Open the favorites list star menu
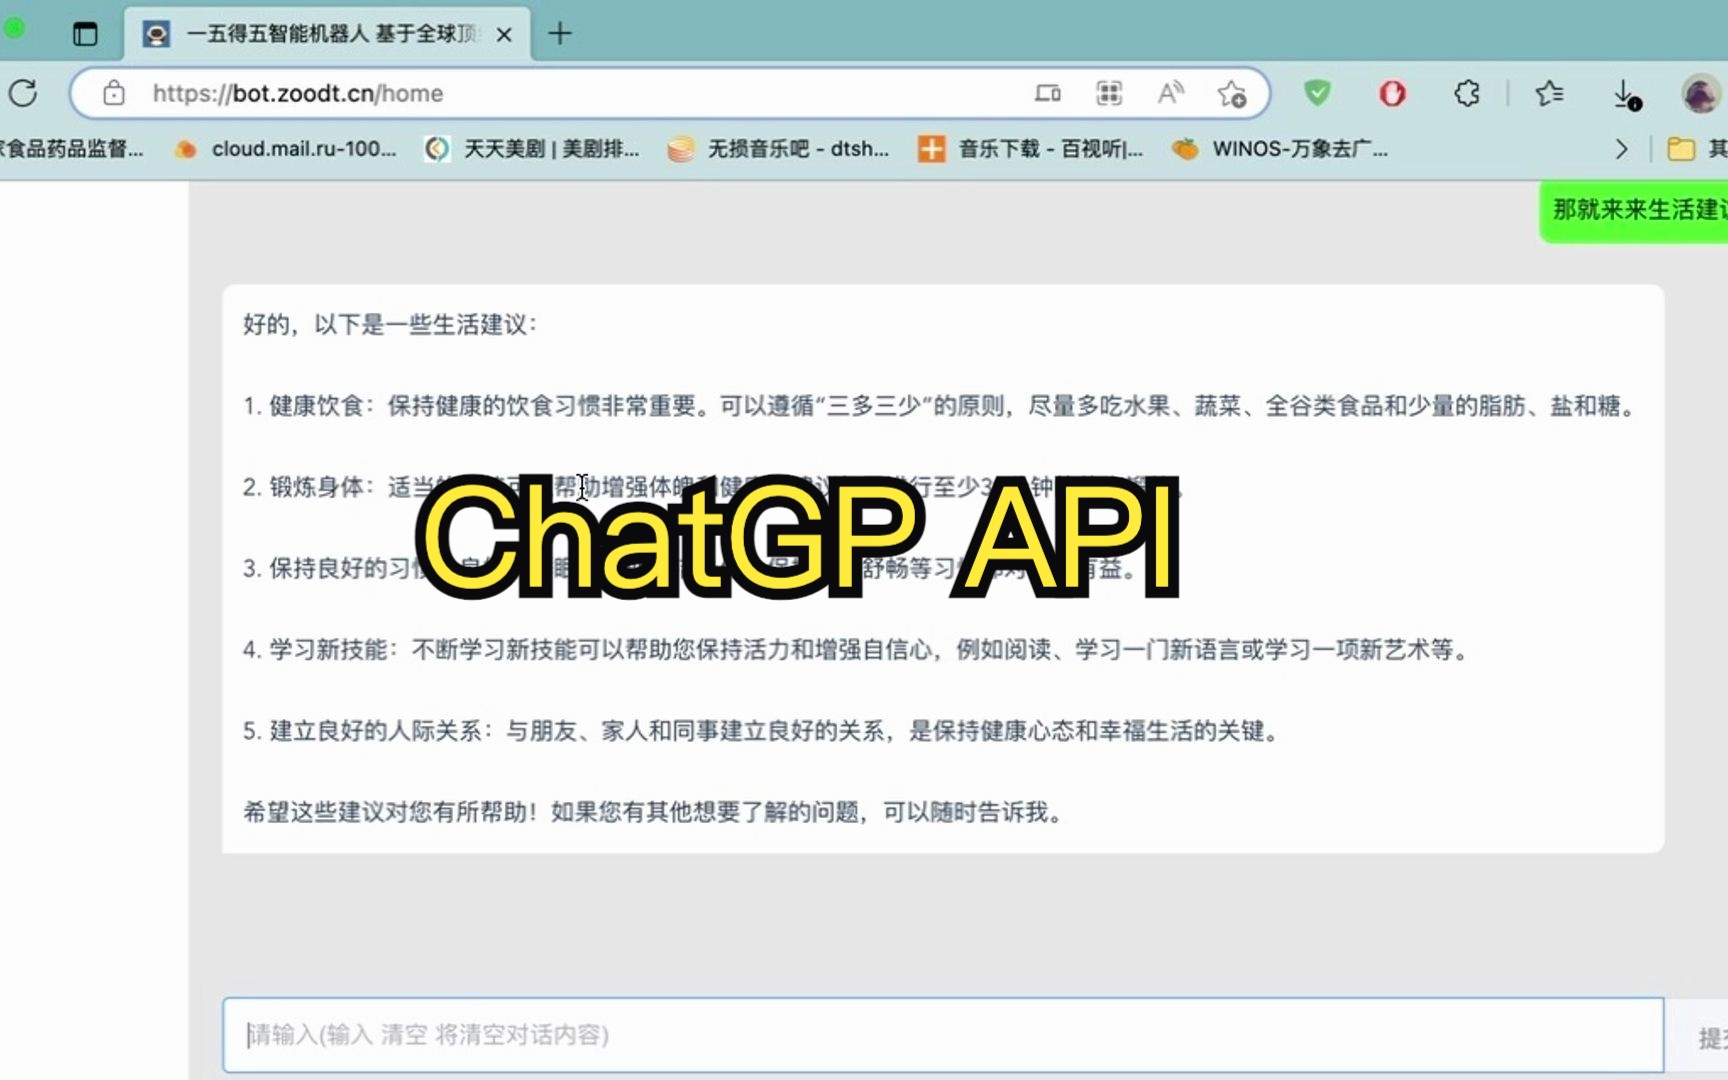The width and height of the screenshot is (1728, 1080). (x=1549, y=93)
